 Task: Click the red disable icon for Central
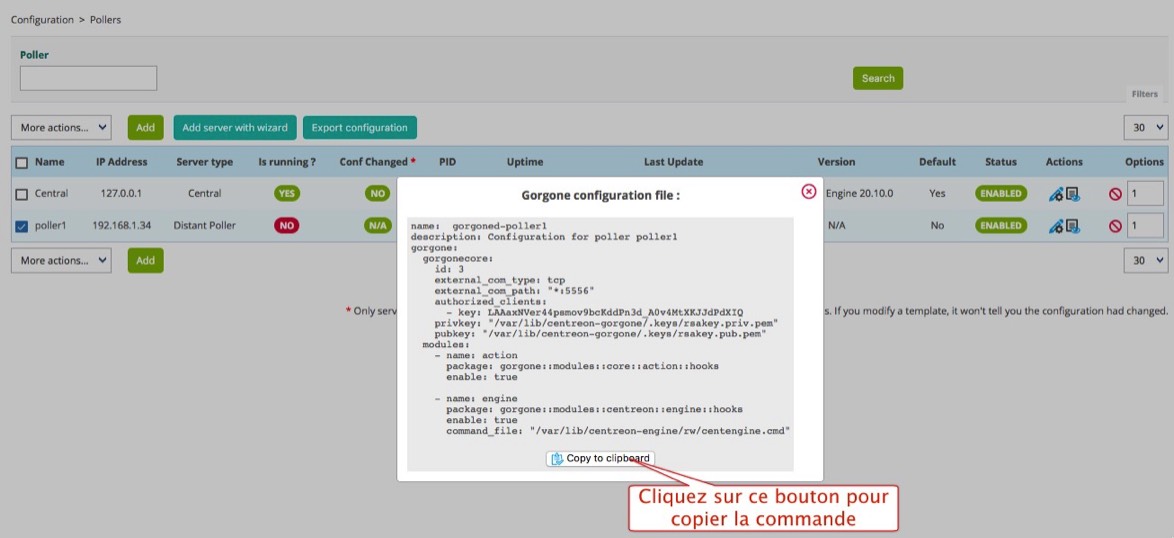[1115, 194]
